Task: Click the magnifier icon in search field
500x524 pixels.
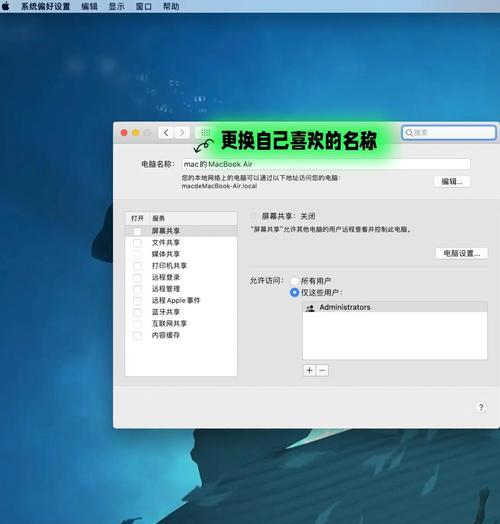Action: 409,133
